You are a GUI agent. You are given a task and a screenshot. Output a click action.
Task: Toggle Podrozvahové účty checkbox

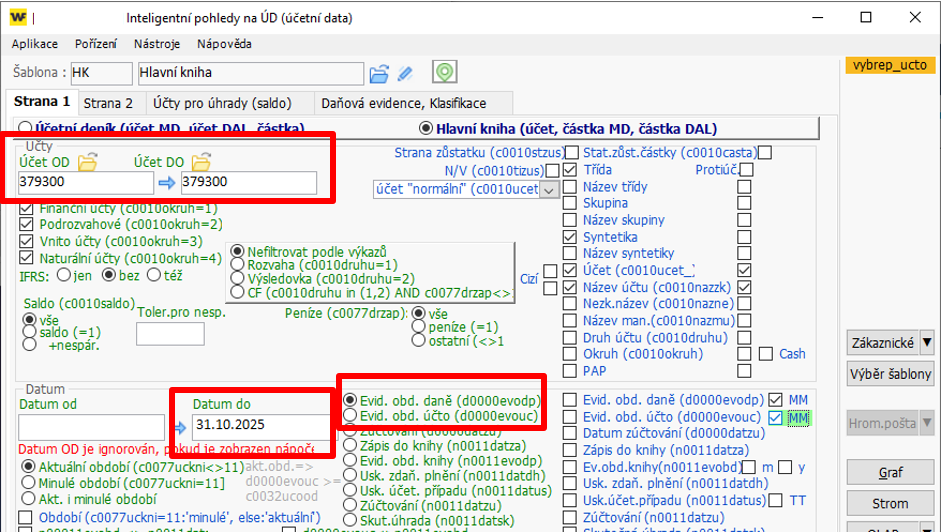pyautogui.click(x=26, y=225)
